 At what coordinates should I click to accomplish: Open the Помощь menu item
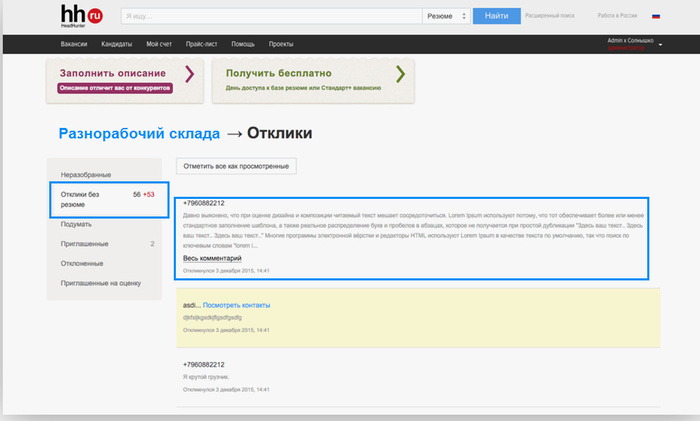coord(243,45)
